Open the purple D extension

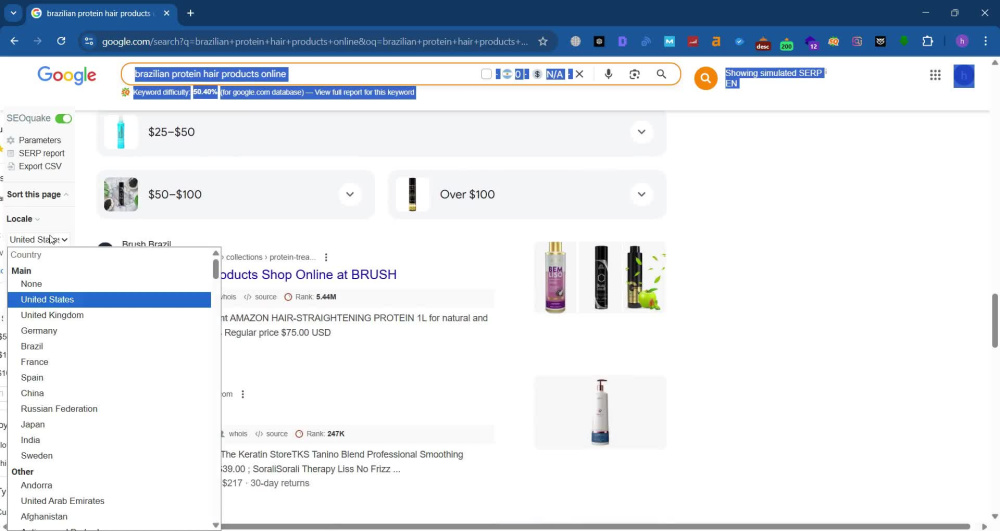pyautogui.click(x=622, y=41)
